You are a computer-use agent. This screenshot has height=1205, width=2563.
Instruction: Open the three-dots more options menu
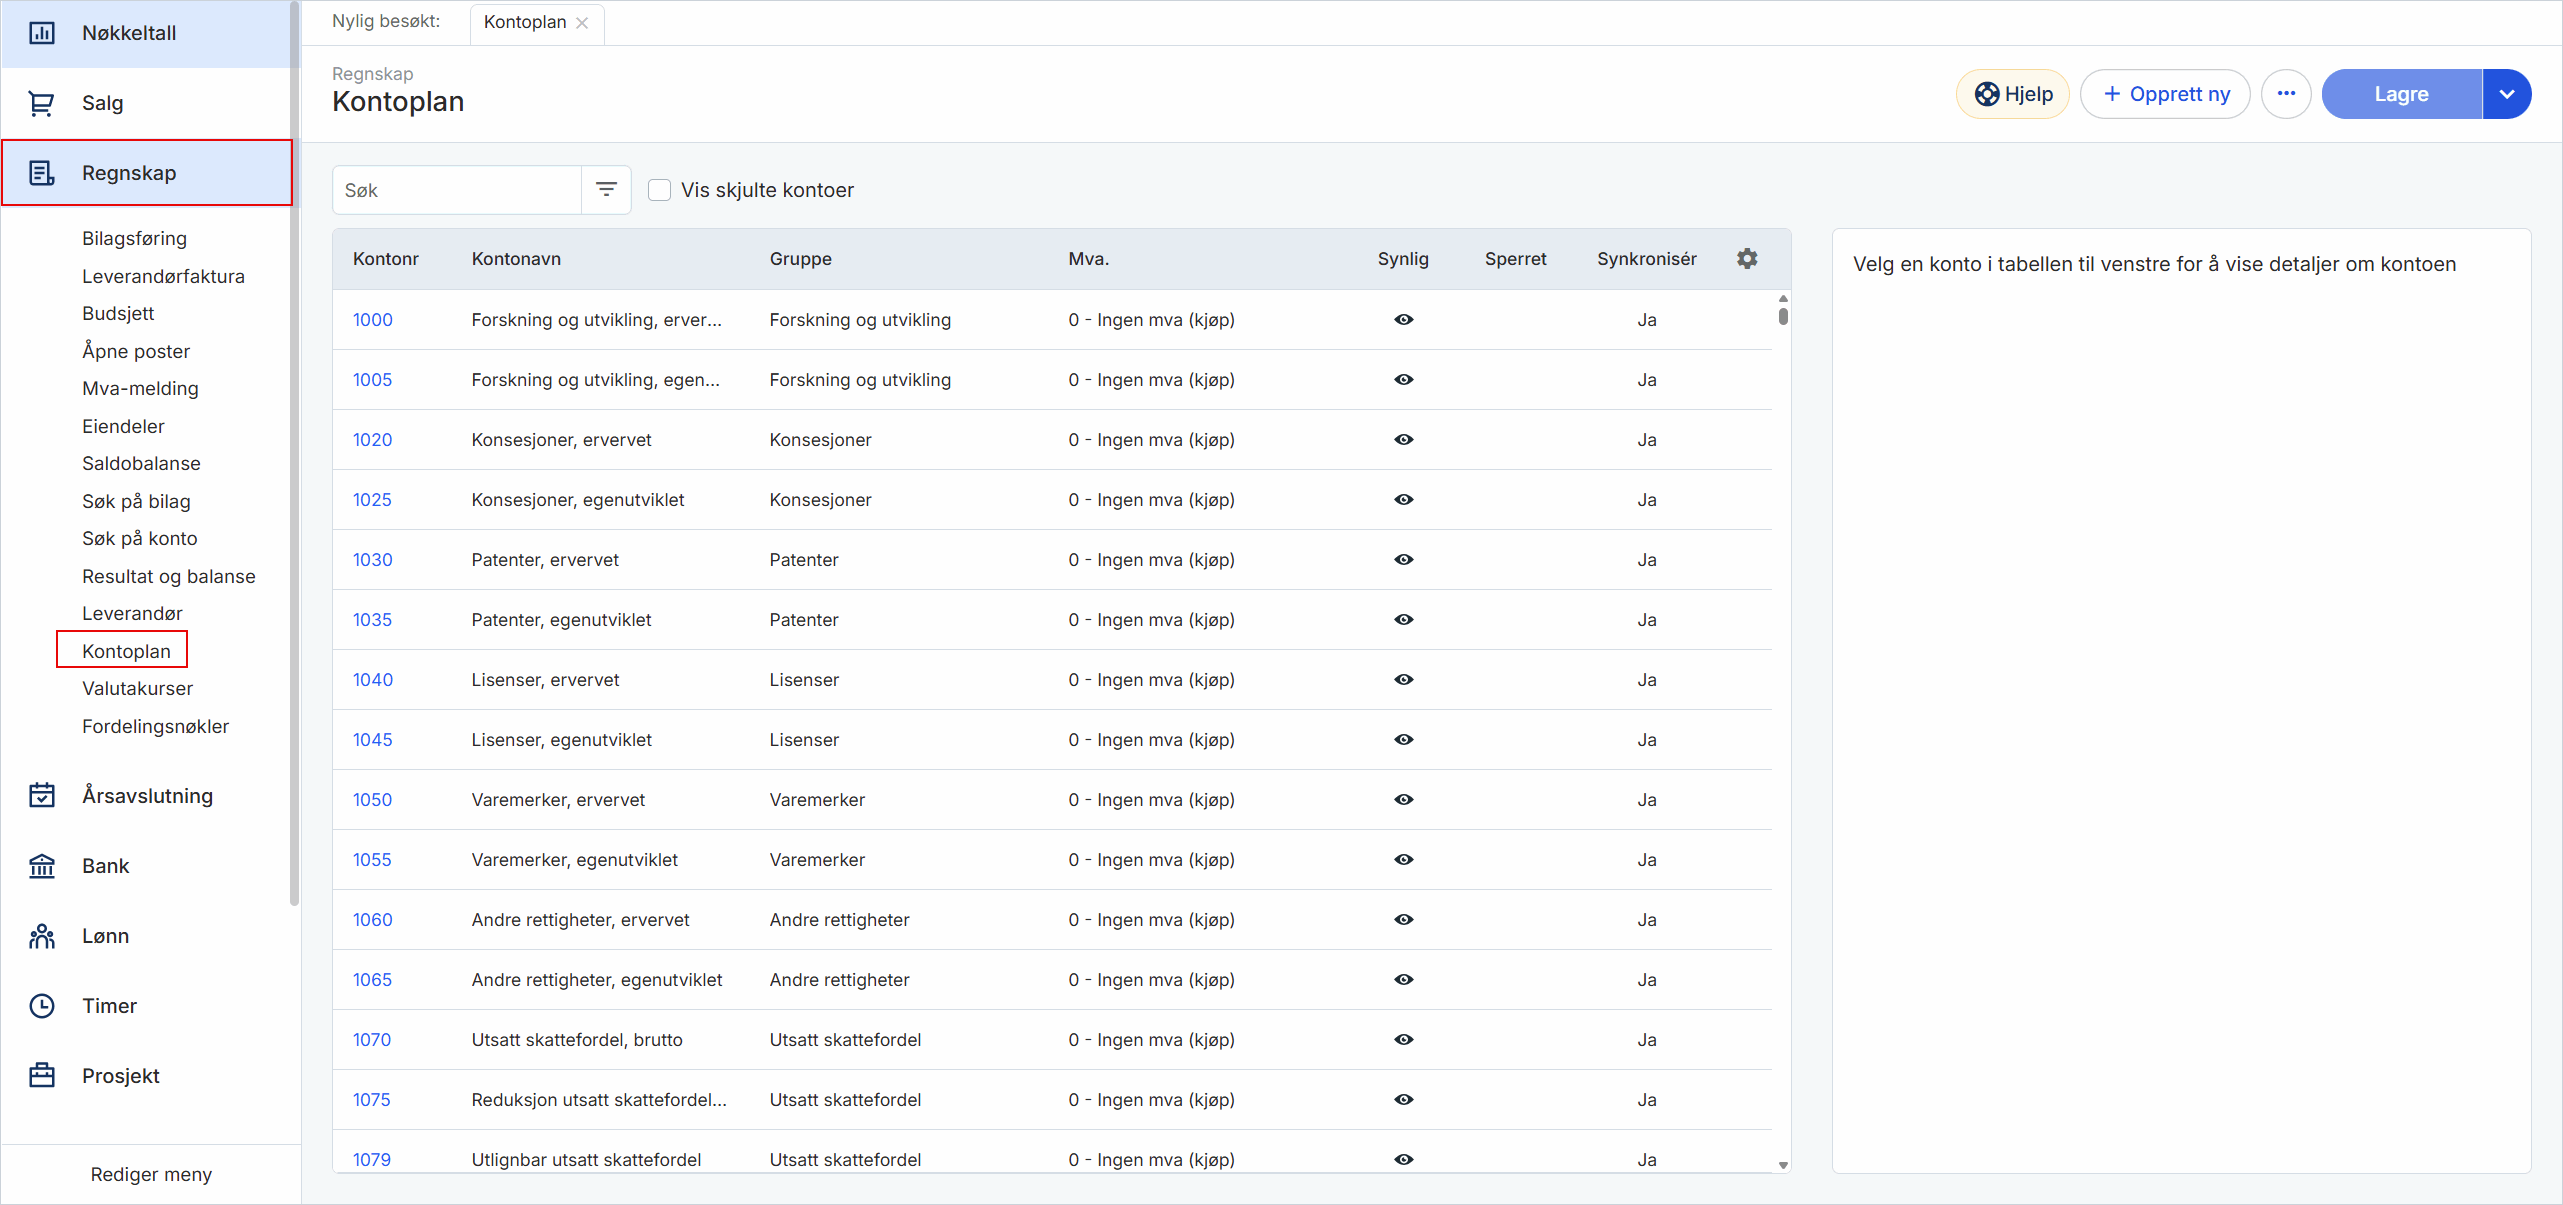click(x=2286, y=94)
